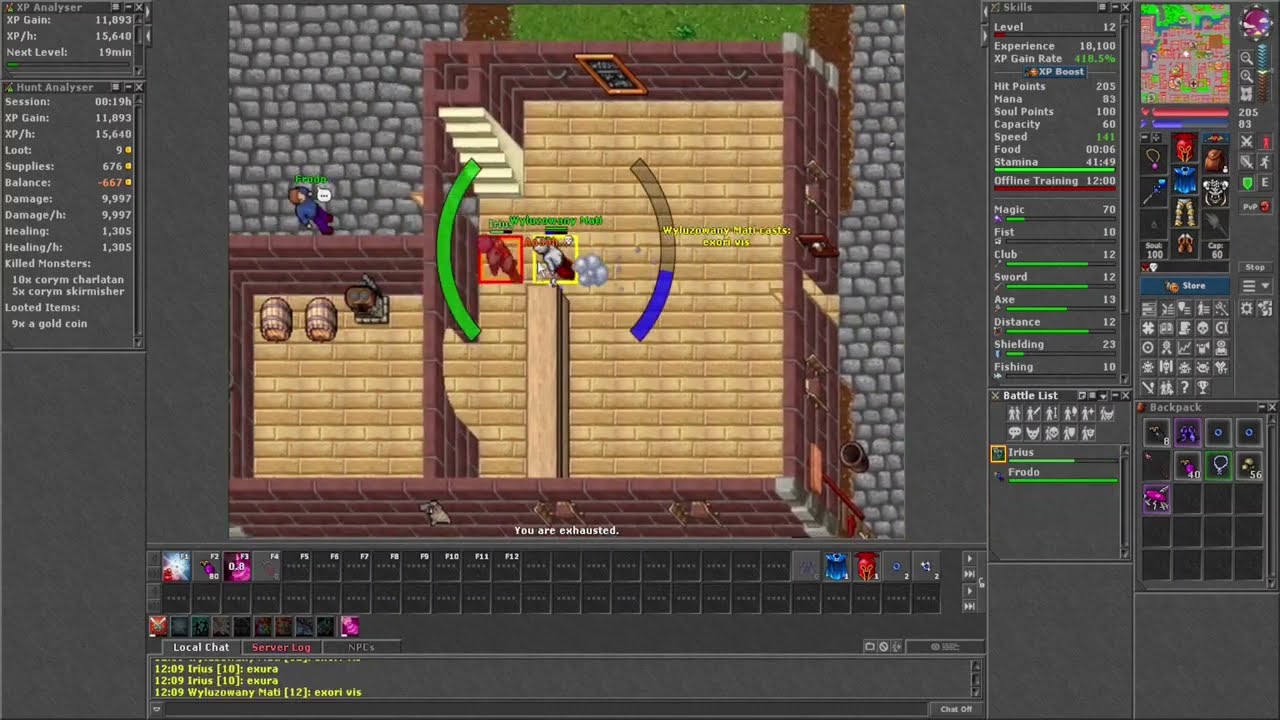Toggle hide monsters cat-face filter second row
The image size is (1280, 720).
pos(1033,433)
